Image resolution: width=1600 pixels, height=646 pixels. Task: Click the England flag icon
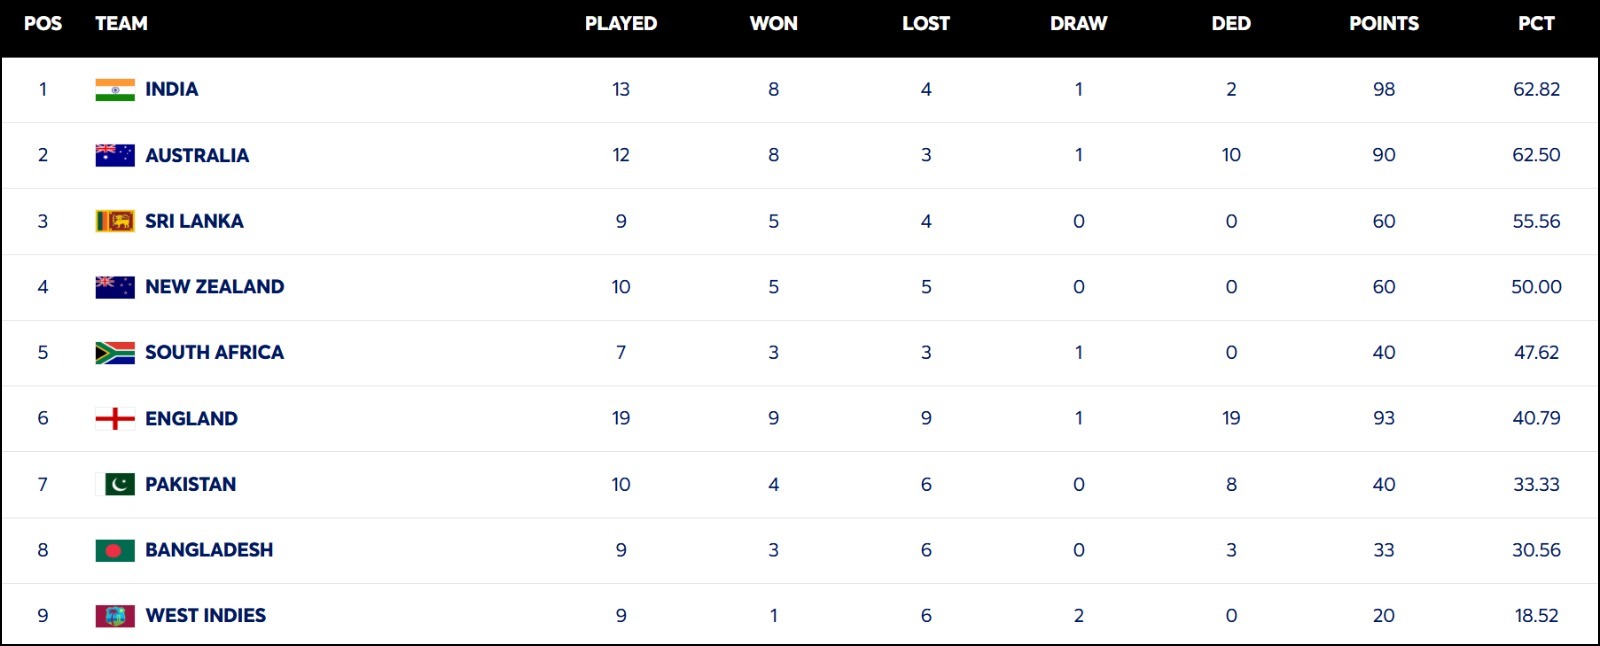(x=115, y=419)
